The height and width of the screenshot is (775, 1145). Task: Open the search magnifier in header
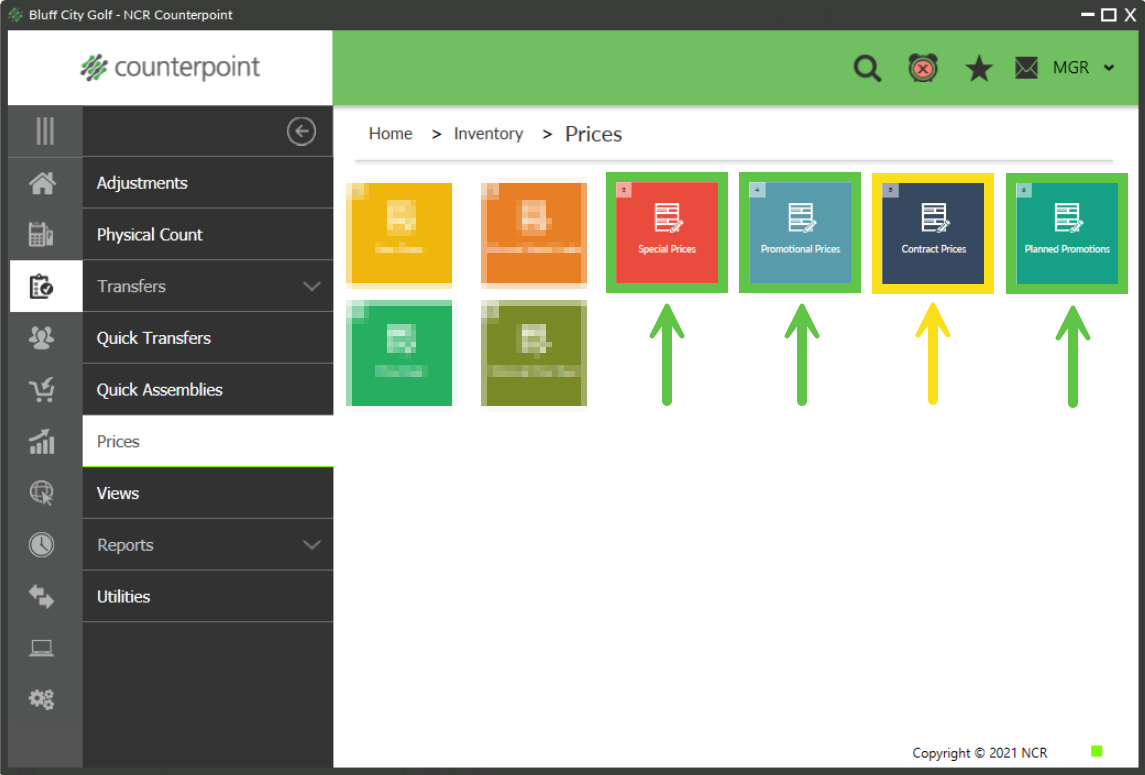click(868, 69)
